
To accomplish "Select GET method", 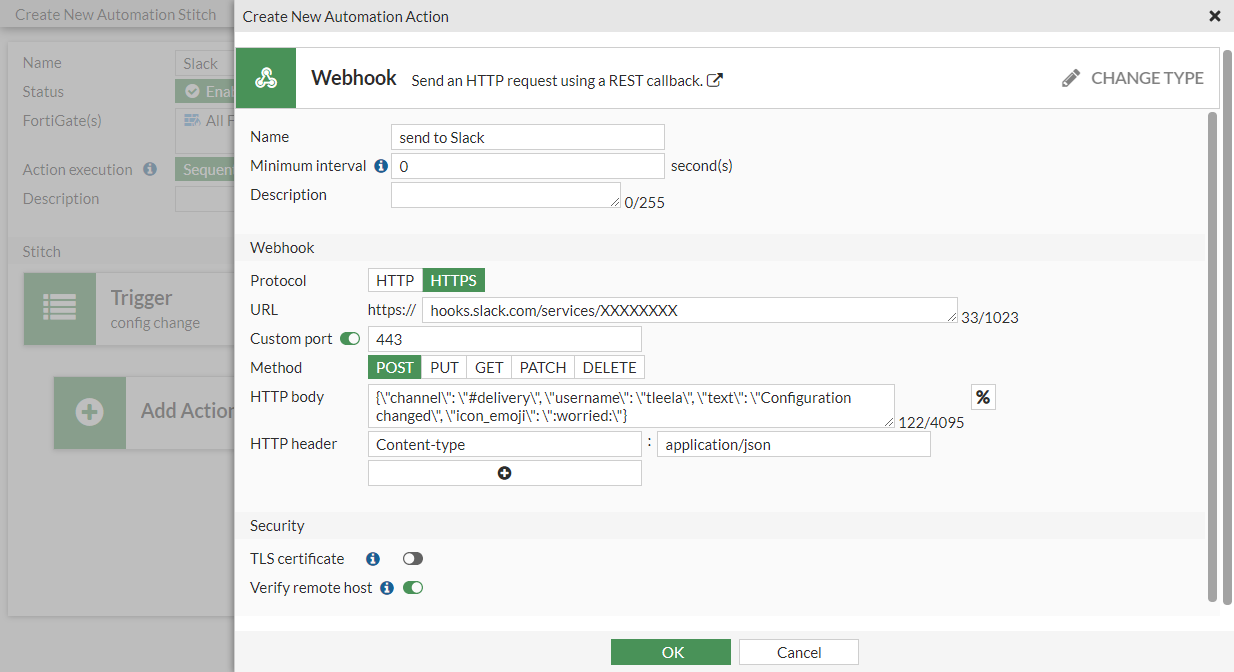I will pos(489,368).
